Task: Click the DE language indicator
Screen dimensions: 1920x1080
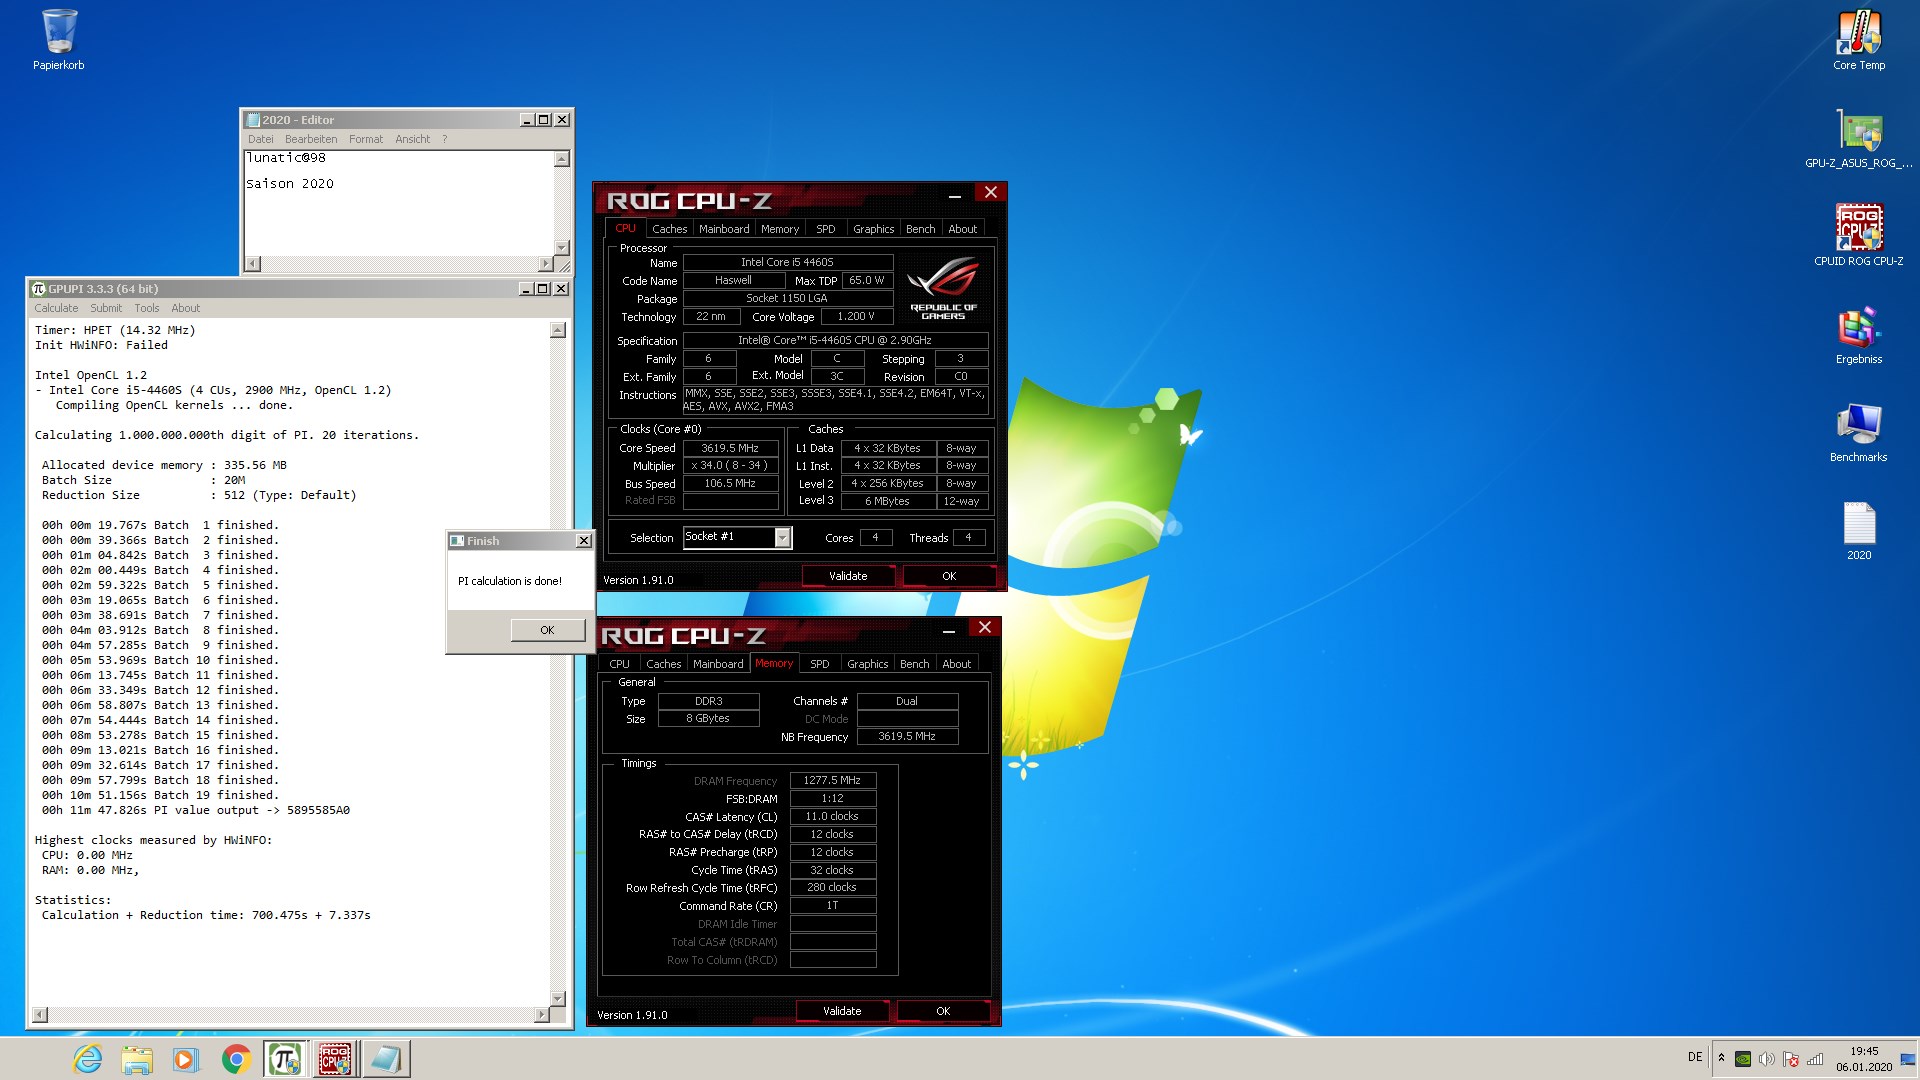Action: coord(1695,1057)
